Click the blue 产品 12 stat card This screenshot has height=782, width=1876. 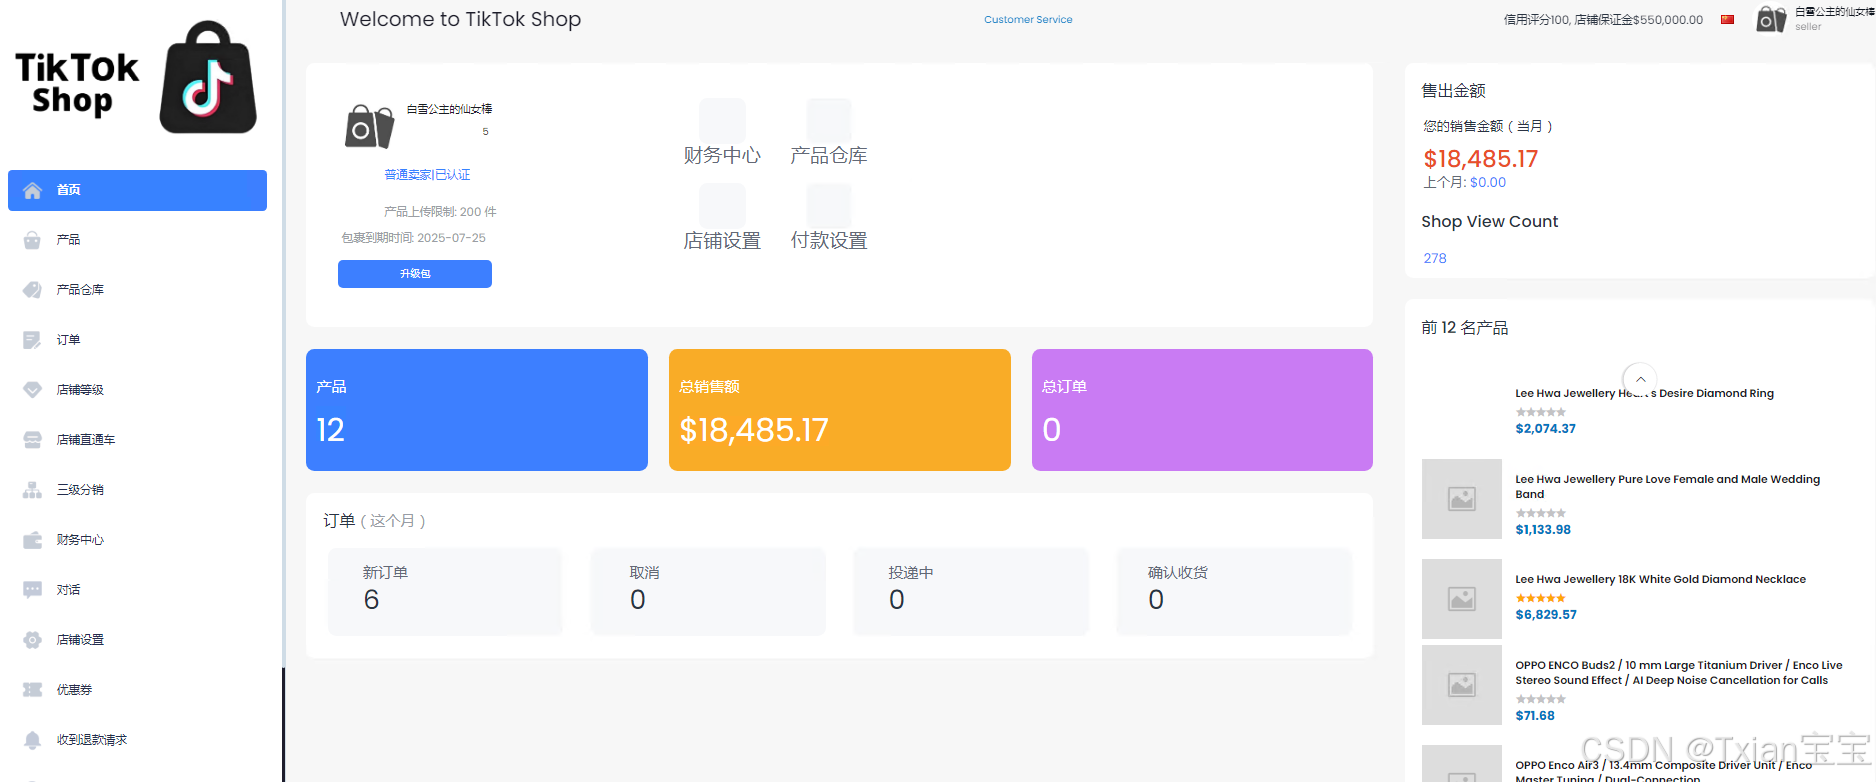pos(477,410)
